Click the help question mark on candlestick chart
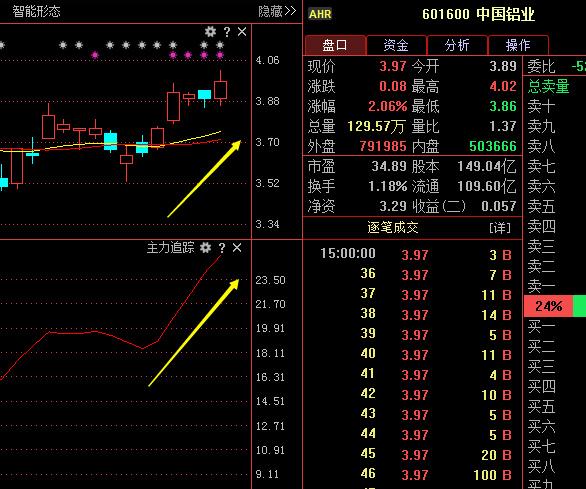The height and width of the screenshot is (489, 586). tap(227, 32)
